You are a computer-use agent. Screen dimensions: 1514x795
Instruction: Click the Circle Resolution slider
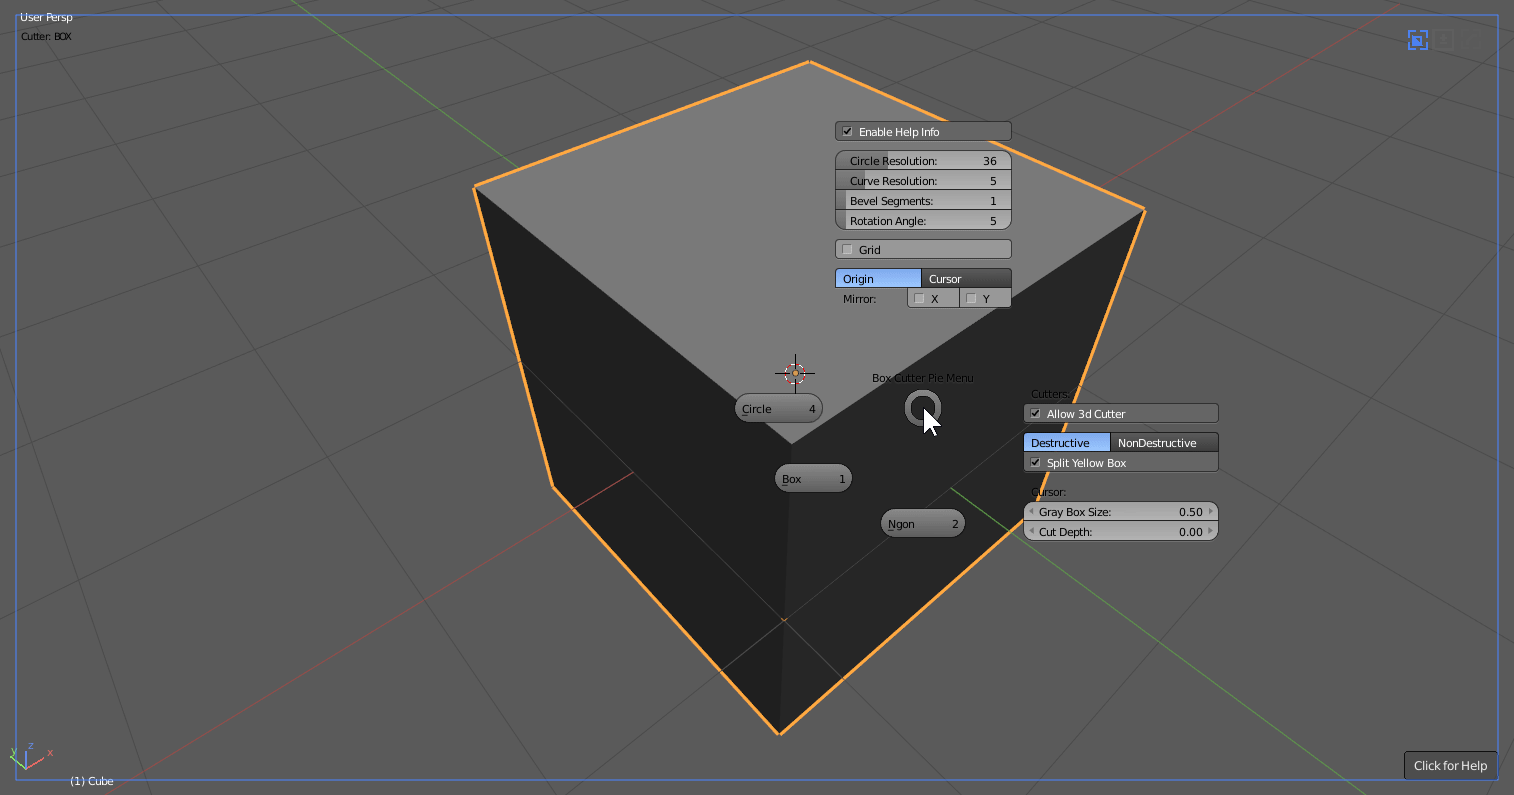click(922, 161)
